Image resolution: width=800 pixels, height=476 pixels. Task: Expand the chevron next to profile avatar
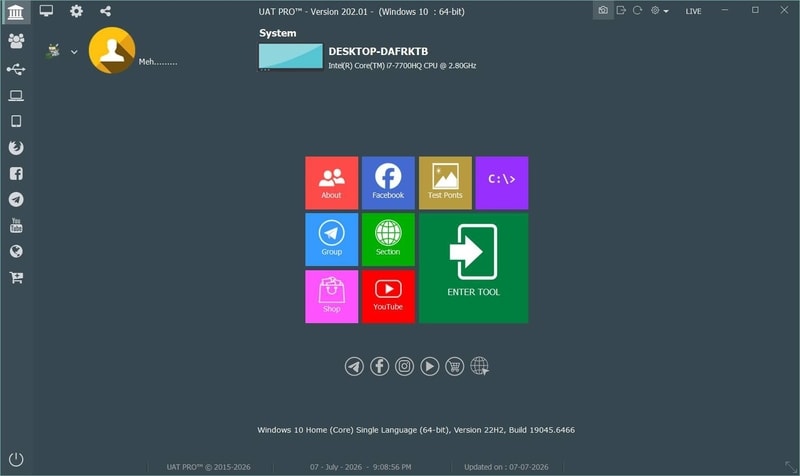74,52
